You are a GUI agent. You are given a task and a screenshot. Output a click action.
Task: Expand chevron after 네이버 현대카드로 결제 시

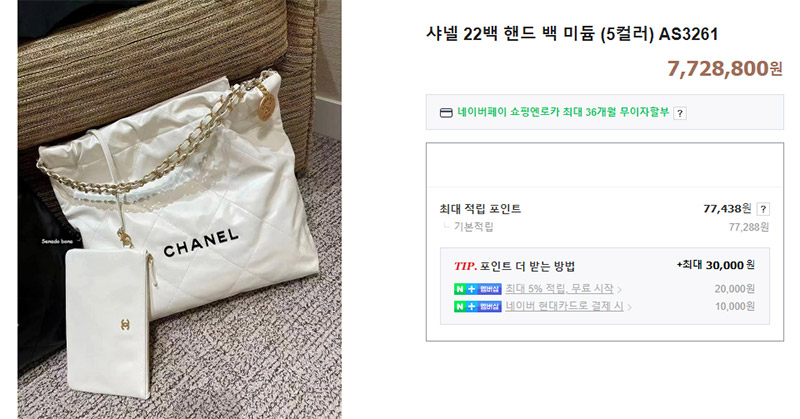[630, 307]
